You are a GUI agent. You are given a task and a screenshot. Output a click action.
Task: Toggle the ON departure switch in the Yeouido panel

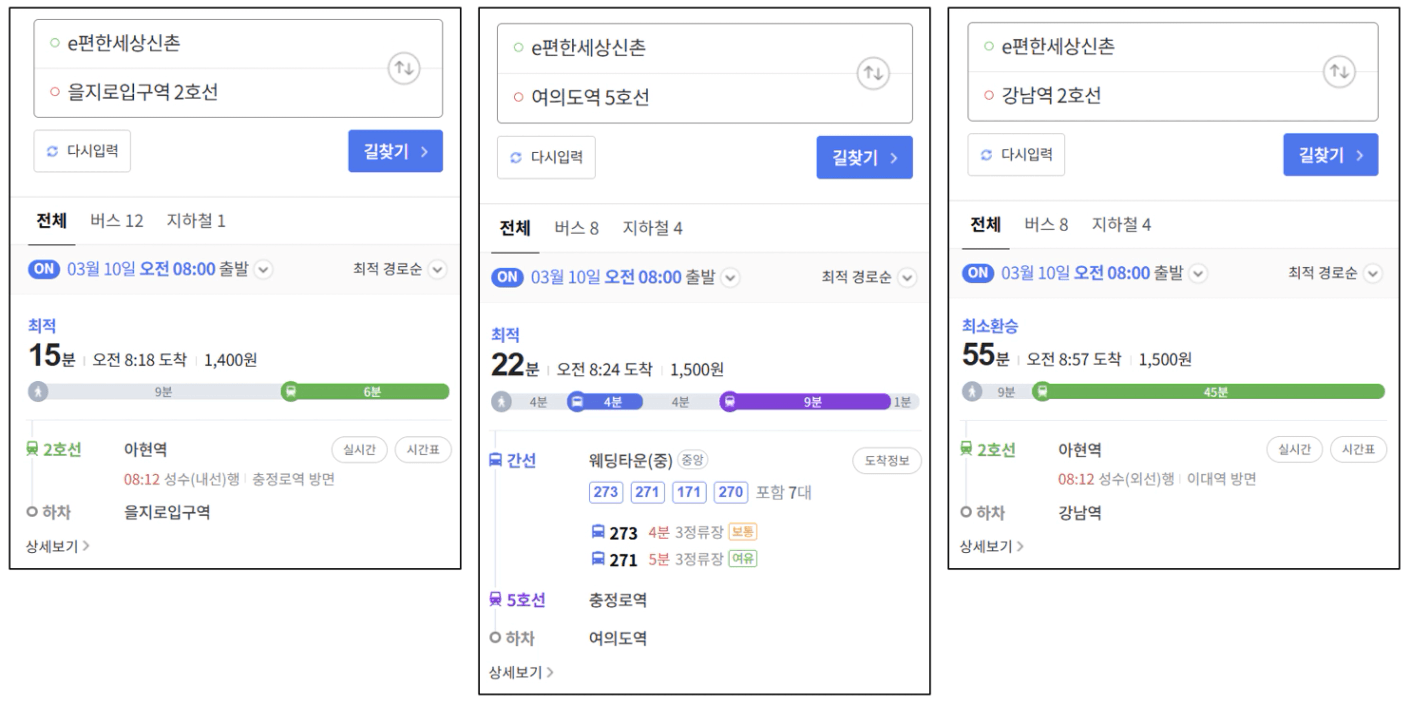click(x=508, y=277)
